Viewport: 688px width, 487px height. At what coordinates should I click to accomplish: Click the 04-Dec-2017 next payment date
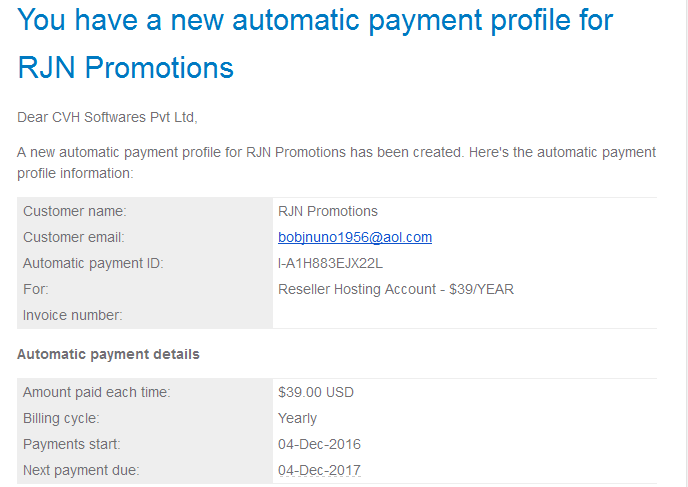point(319,470)
